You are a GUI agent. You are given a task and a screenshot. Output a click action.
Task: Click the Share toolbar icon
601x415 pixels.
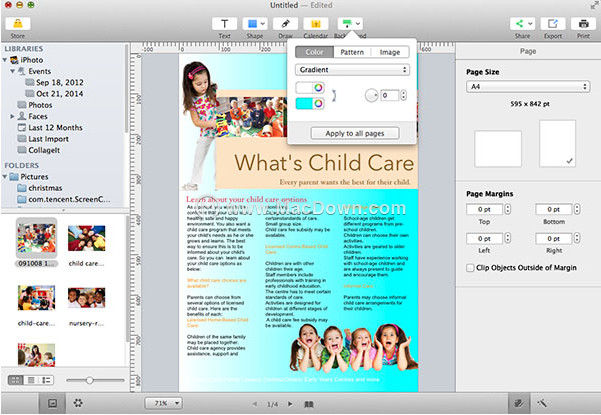tap(519, 24)
